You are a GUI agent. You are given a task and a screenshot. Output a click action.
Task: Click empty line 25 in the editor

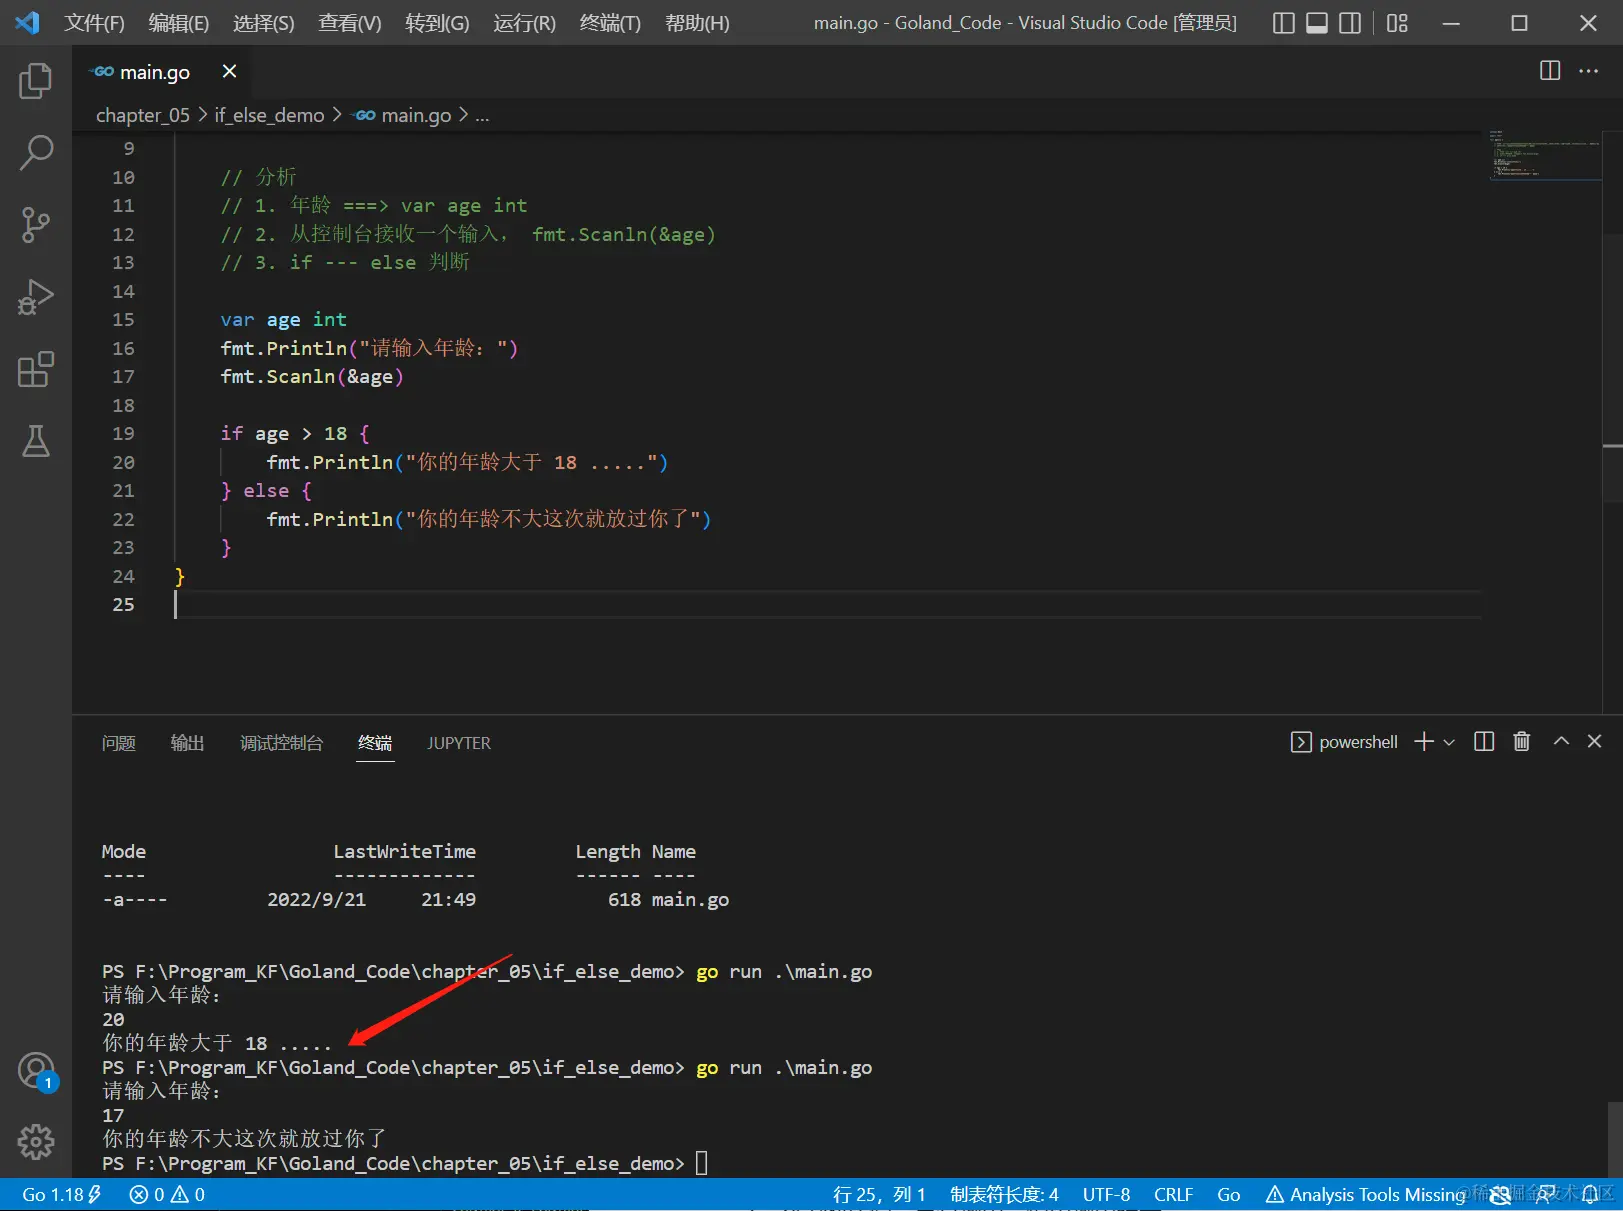(x=826, y=604)
